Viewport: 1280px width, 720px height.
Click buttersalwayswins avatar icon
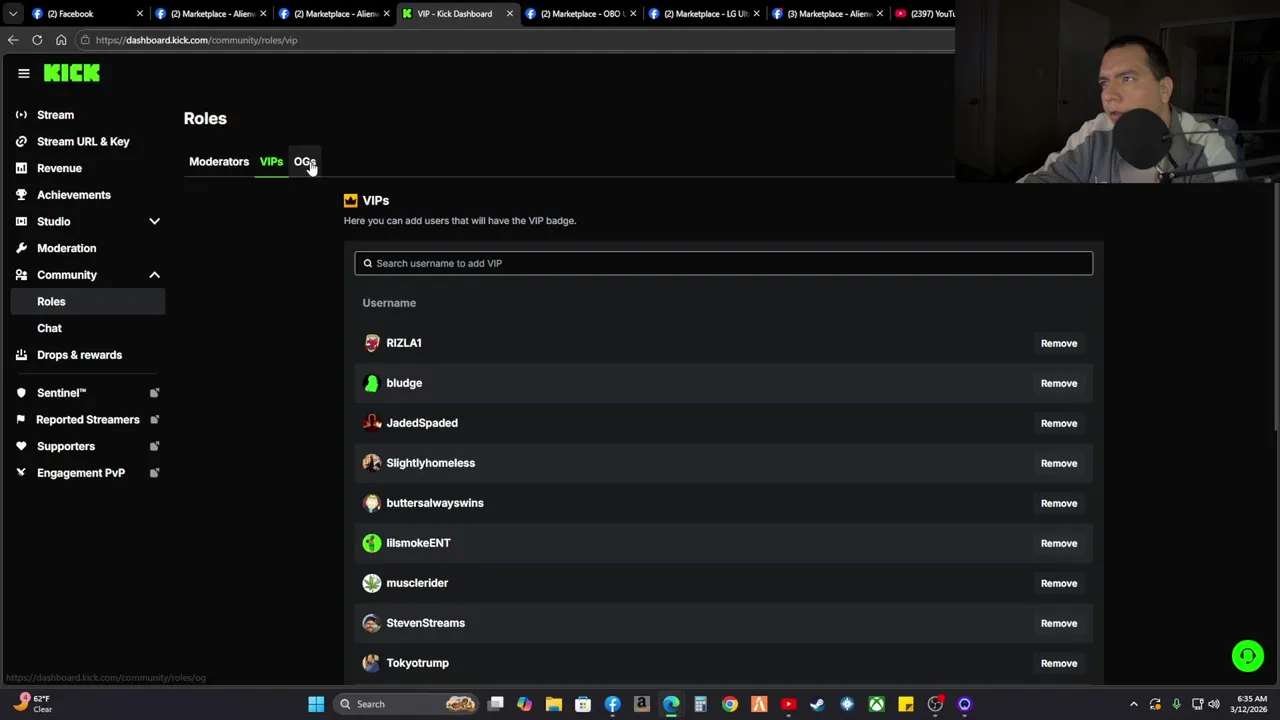pos(372,503)
